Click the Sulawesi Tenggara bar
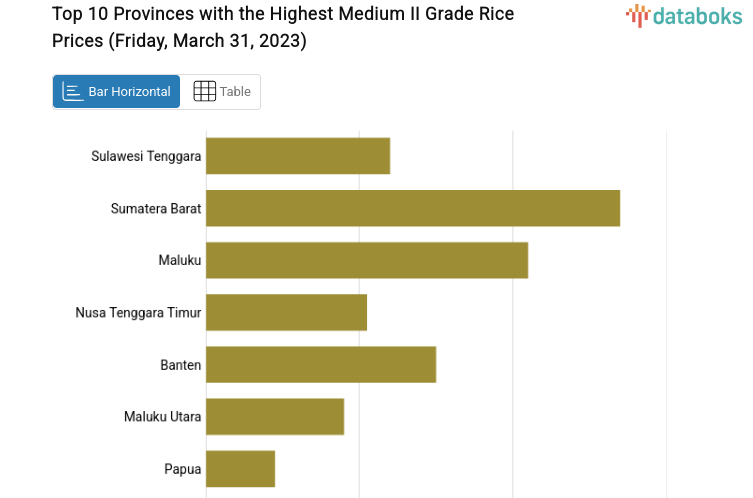Image resolution: width=753 pixels, height=498 pixels. pyautogui.click(x=298, y=156)
